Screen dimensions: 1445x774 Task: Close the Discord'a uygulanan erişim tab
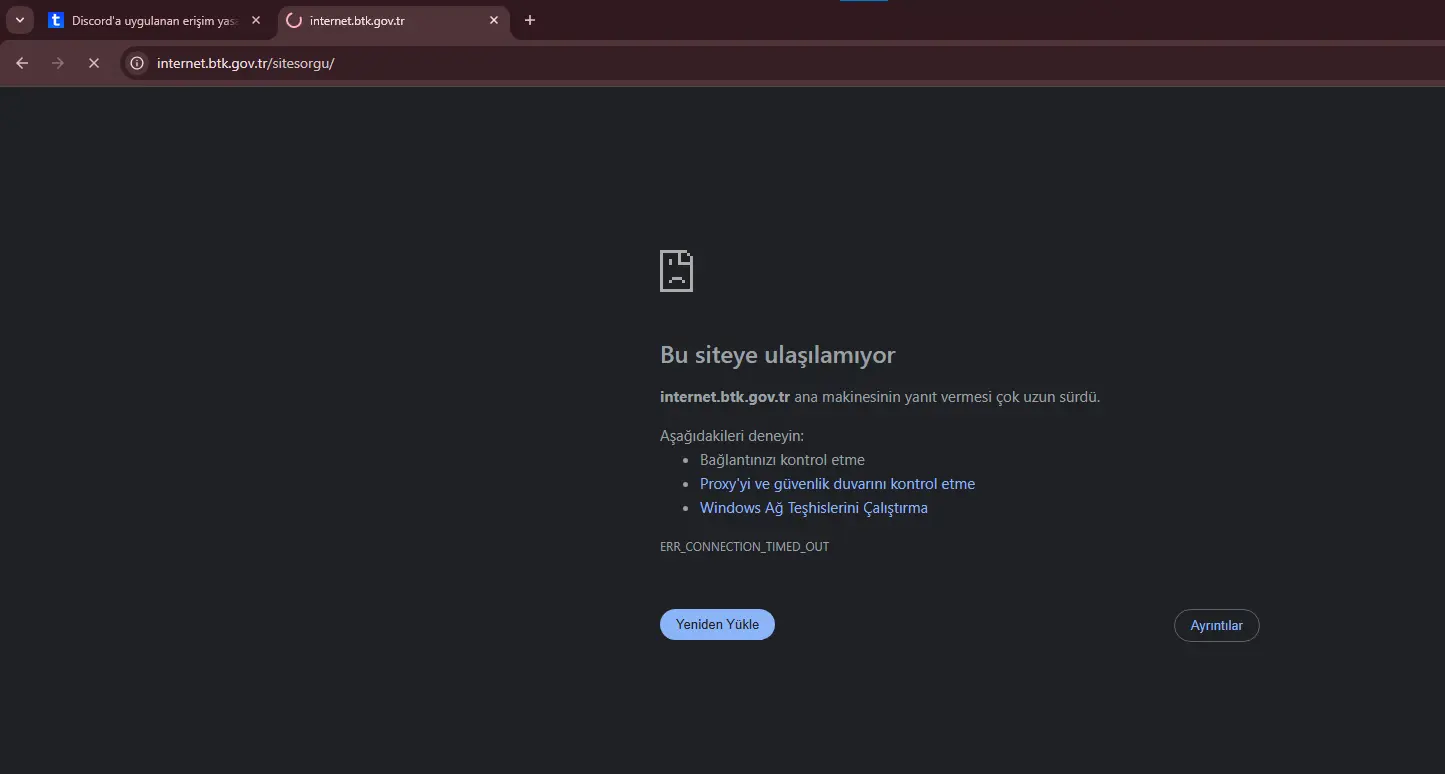[x=256, y=20]
